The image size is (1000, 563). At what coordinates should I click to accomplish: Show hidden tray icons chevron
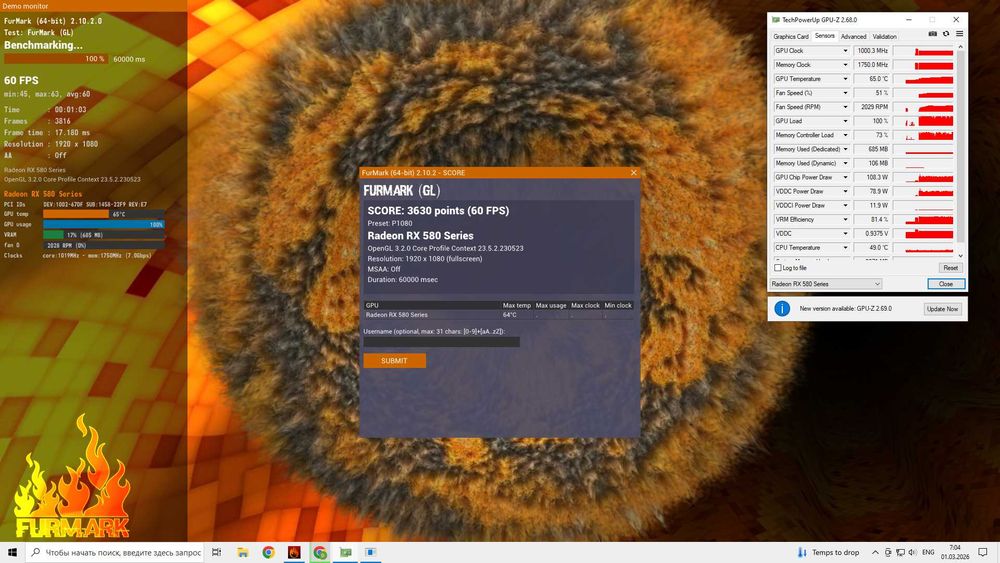coord(875,552)
